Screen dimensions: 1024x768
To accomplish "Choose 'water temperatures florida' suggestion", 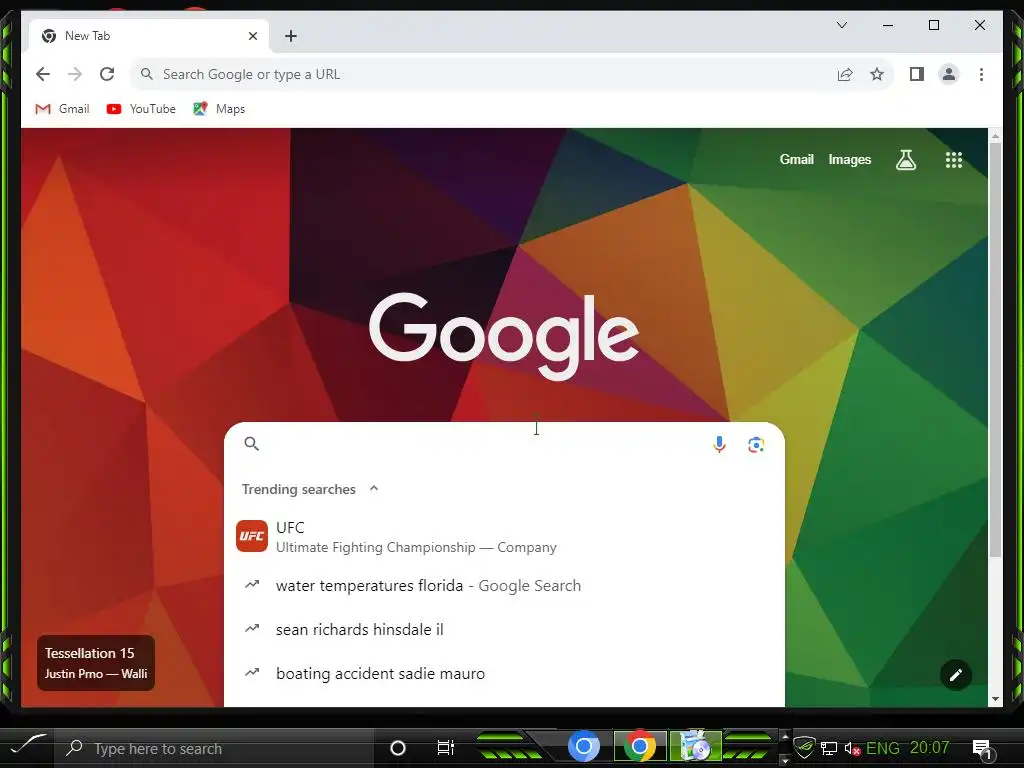I will coord(504,586).
